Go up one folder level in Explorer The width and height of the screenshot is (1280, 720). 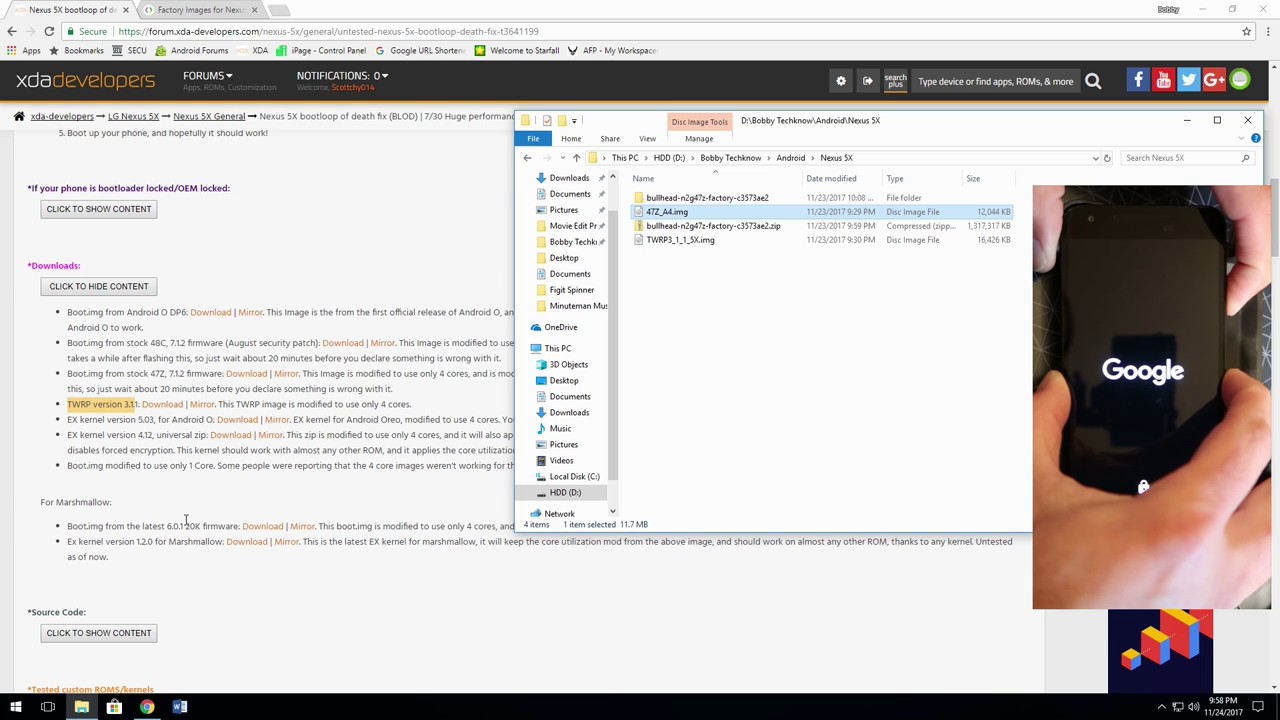(x=576, y=158)
